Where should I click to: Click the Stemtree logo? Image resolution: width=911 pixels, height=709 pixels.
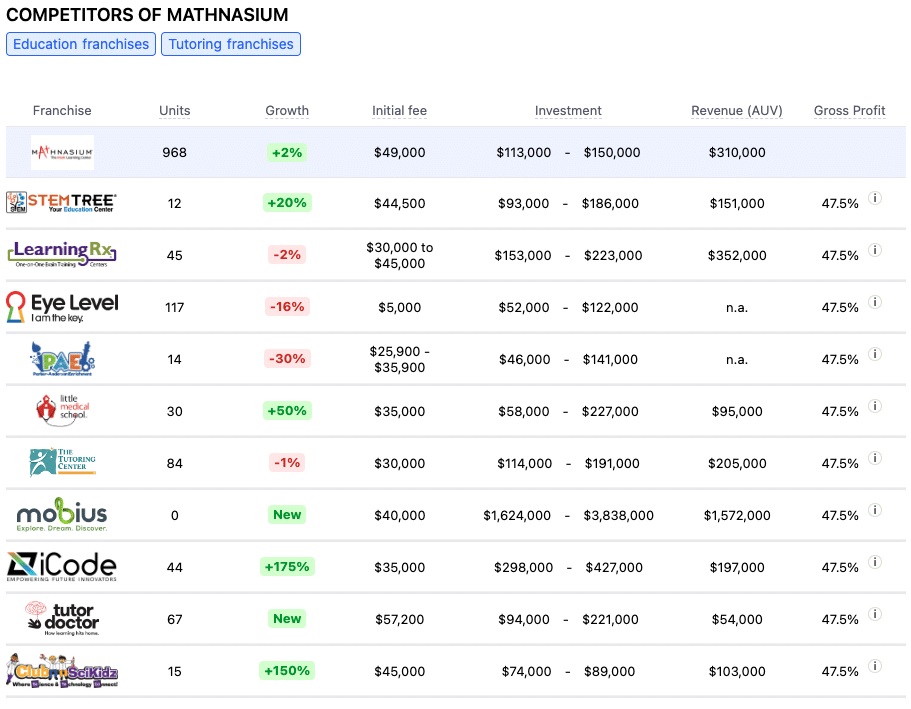[x=62, y=203]
